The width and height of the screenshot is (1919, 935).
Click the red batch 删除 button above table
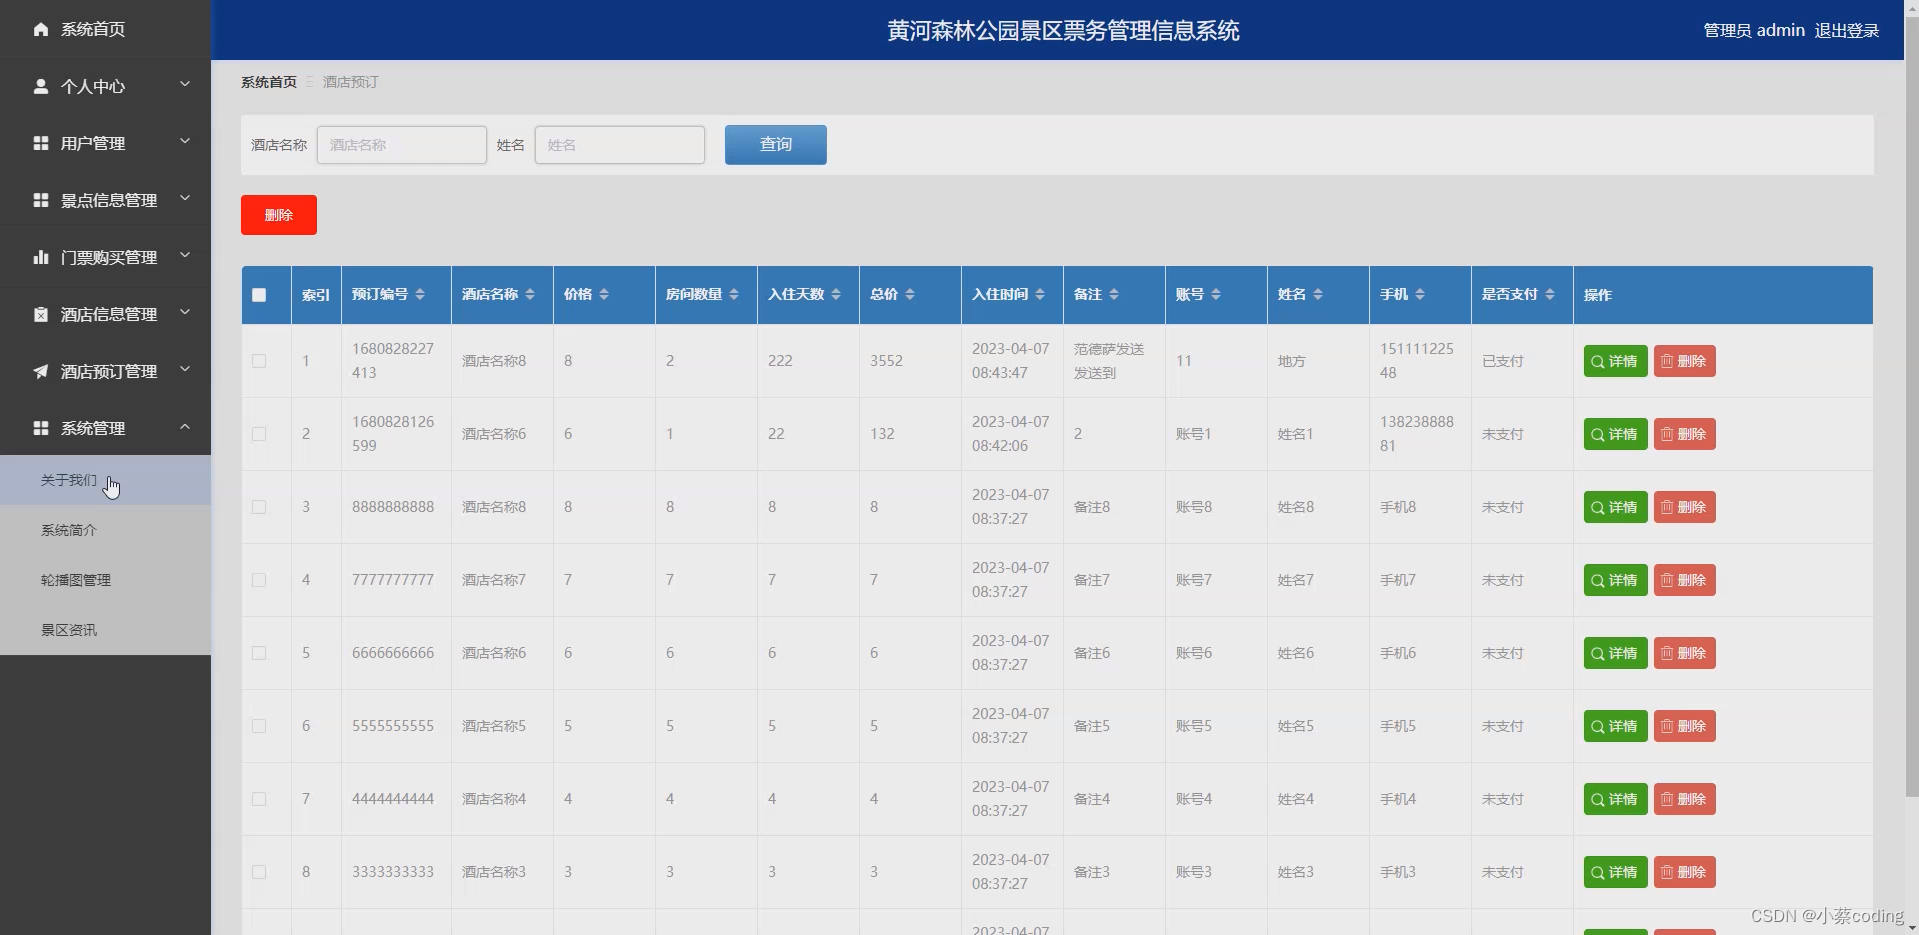[x=279, y=215]
